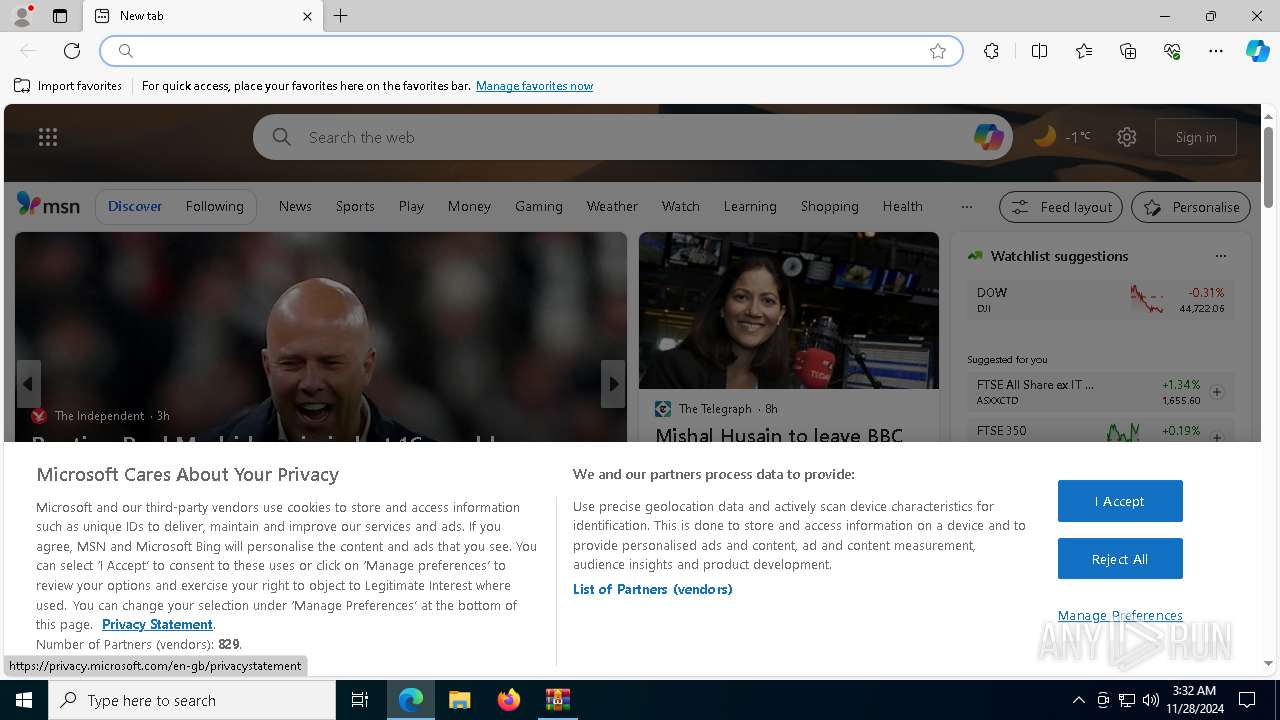Viewport: 1280px width, 720px height.
Task: Open the Money section
Action: pos(469,206)
